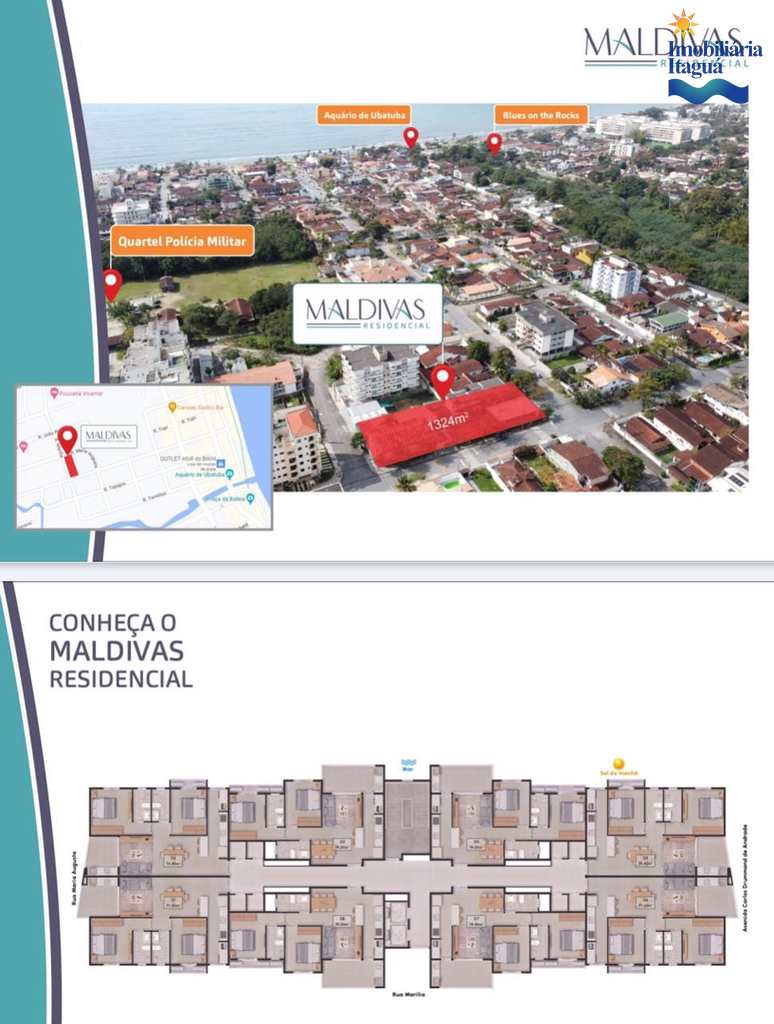Click the red pin under Aquário de Ubatuba label

coord(410,138)
